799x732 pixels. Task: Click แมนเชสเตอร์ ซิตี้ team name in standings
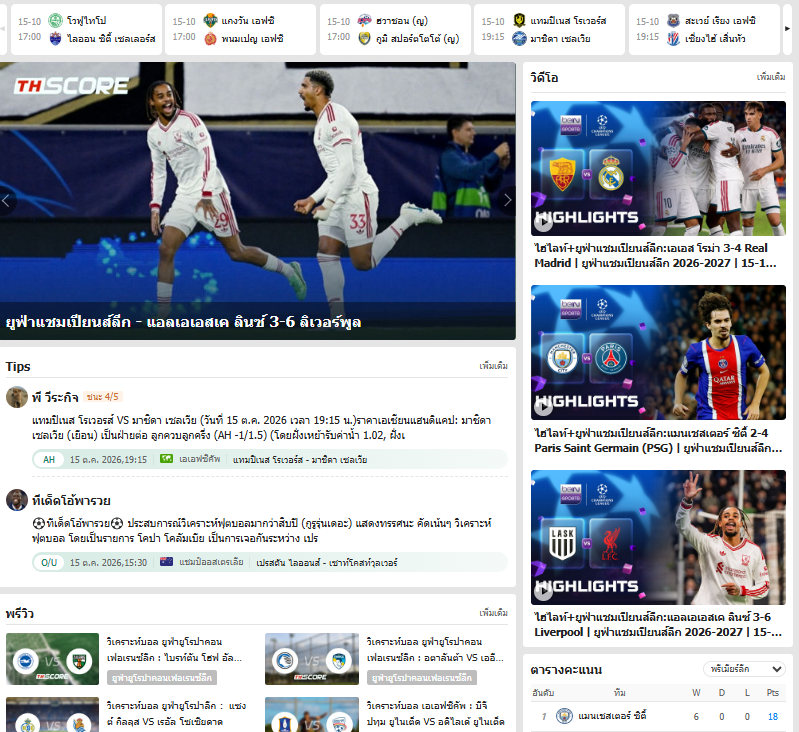coord(612,716)
